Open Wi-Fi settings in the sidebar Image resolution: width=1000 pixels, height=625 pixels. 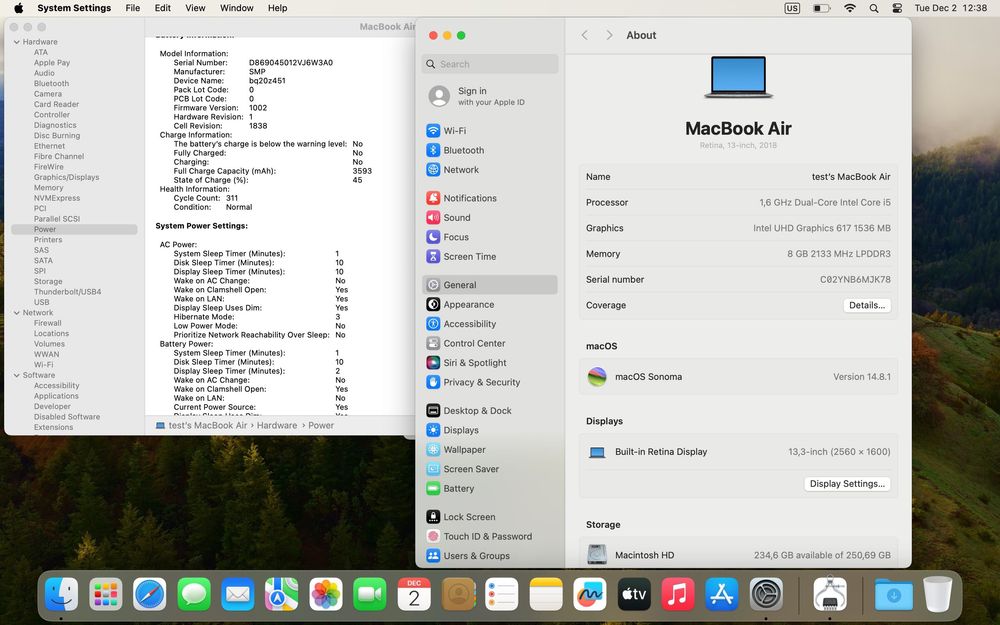pos(489,131)
